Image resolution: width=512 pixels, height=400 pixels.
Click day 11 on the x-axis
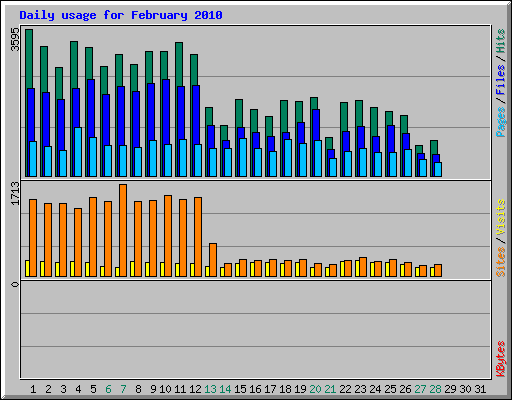tap(180, 389)
